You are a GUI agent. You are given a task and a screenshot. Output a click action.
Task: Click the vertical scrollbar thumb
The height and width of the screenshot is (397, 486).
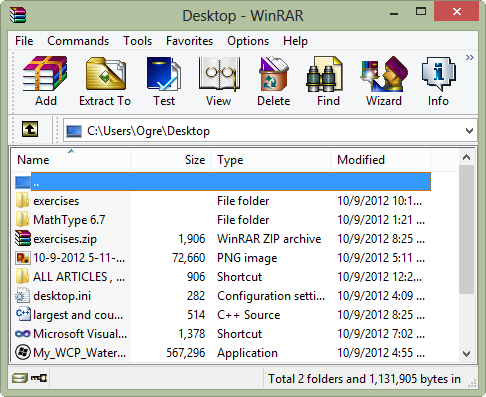click(466, 229)
